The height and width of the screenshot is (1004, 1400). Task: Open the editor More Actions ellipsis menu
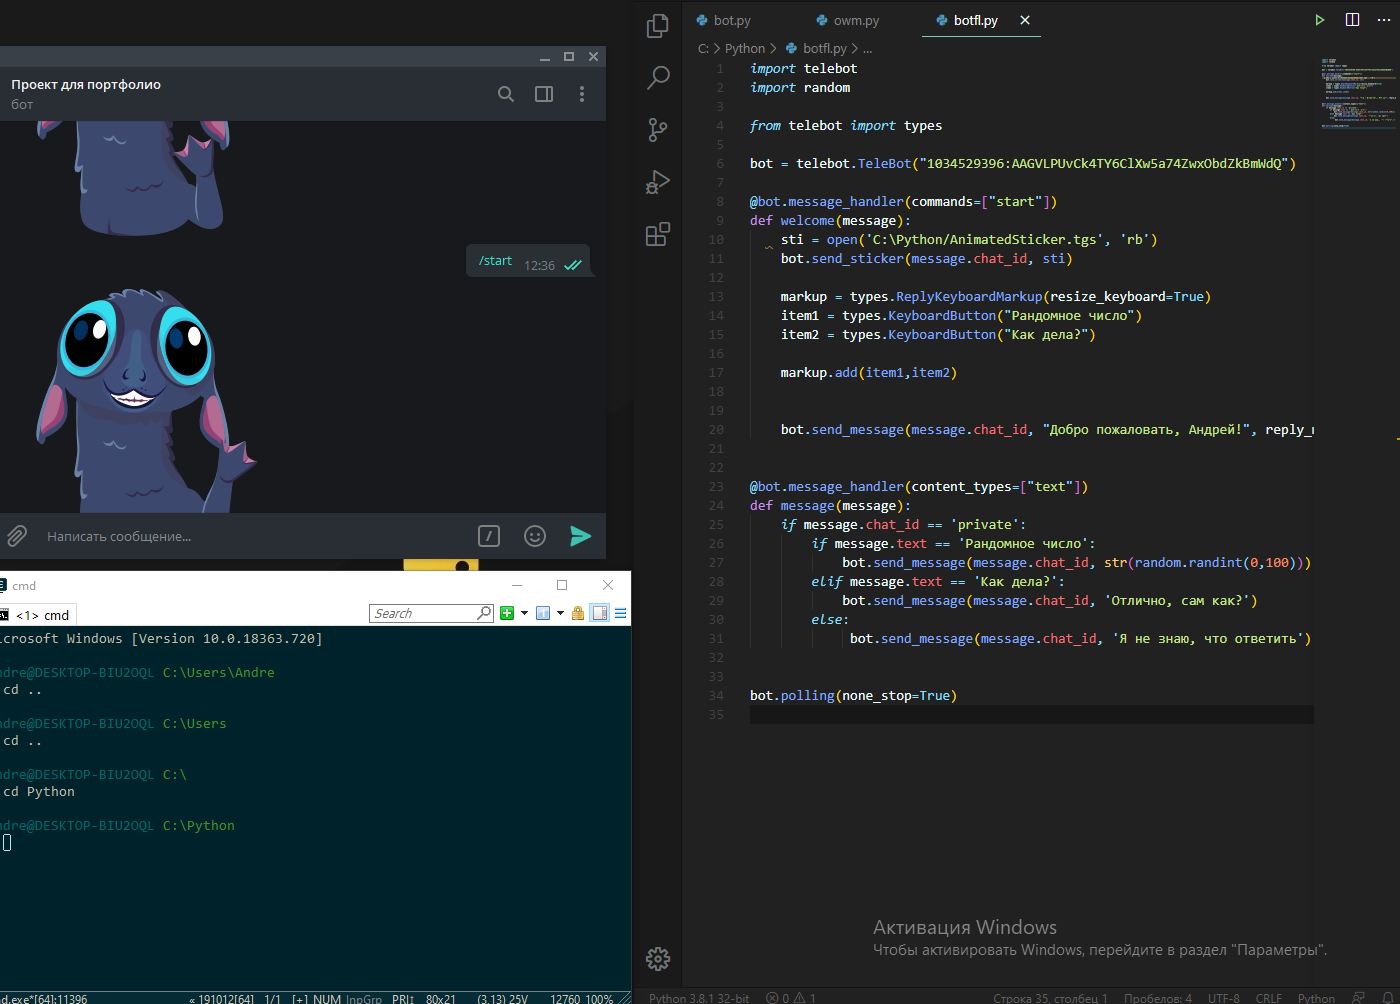[x=1386, y=20]
